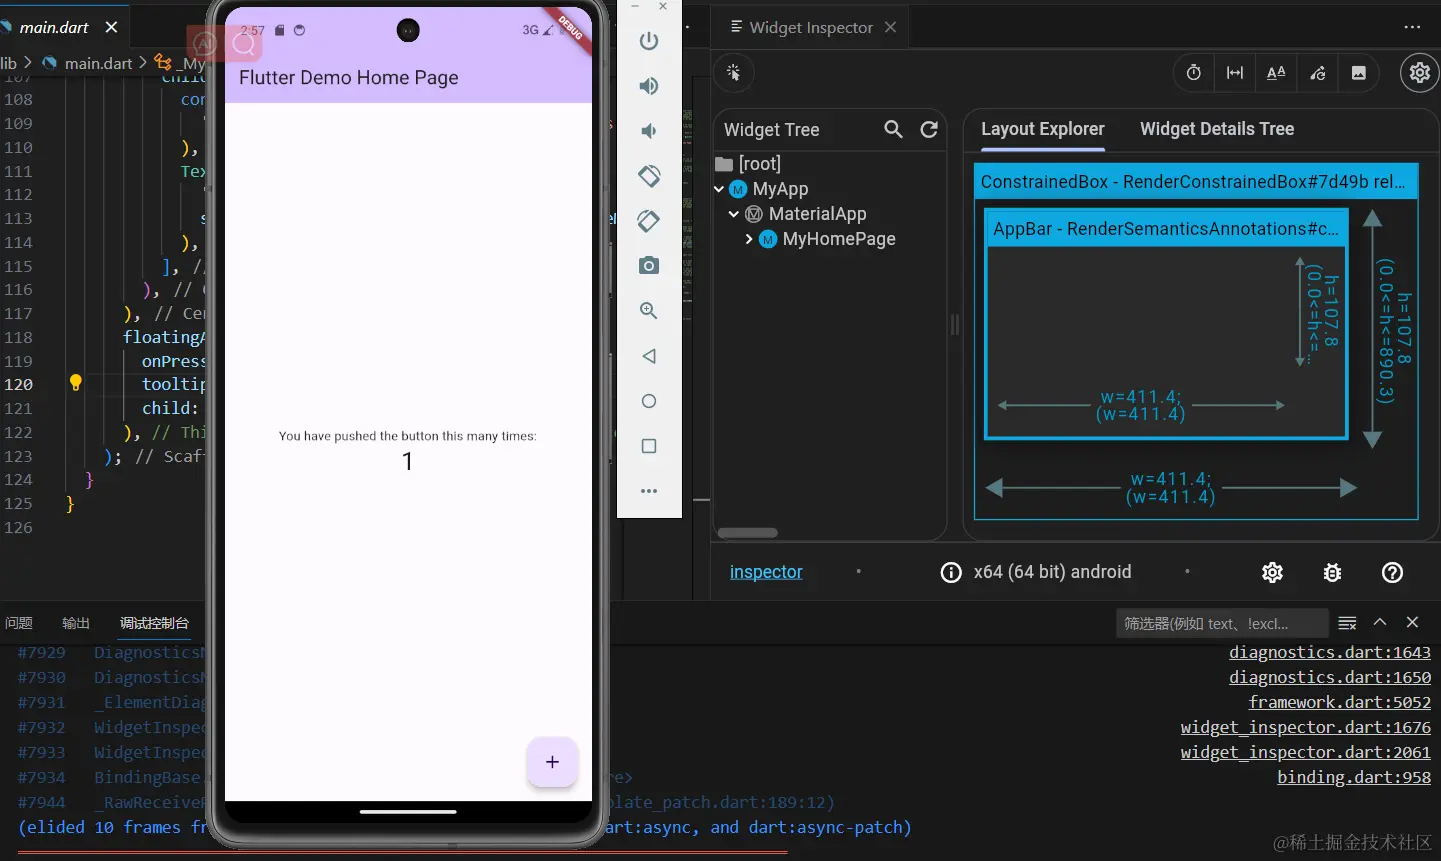Image resolution: width=1441 pixels, height=861 pixels.
Task: Click the main.dart breadcrumb segment
Action: point(98,63)
